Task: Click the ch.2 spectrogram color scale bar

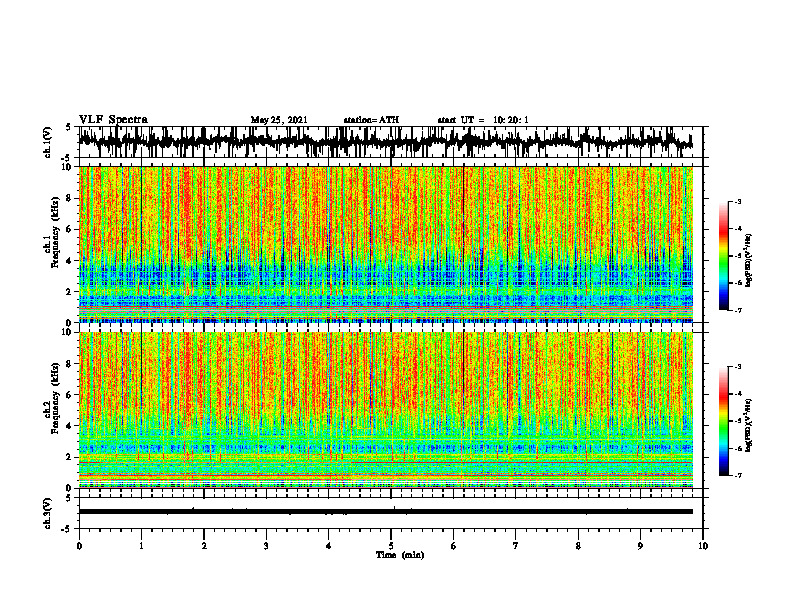Action: (x=724, y=421)
